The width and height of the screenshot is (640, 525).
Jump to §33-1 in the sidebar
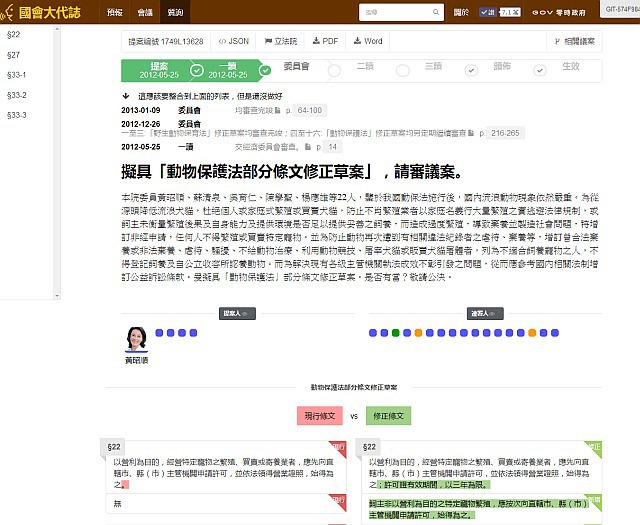tap(17, 75)
